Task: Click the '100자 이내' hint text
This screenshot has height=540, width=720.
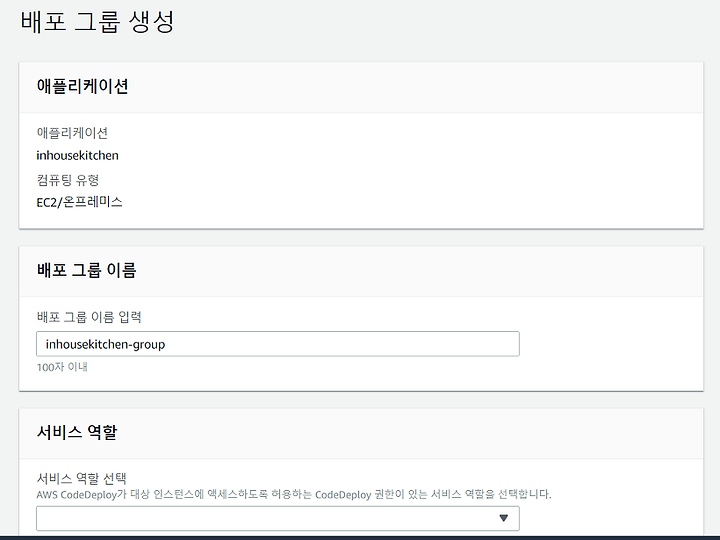Action: pyautogui.click(x=62, y=367)
